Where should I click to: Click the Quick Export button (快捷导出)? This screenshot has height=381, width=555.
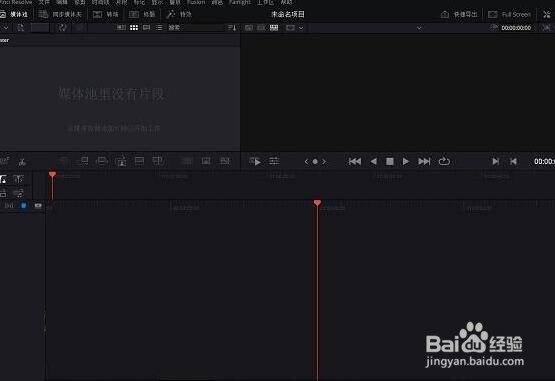459,15
